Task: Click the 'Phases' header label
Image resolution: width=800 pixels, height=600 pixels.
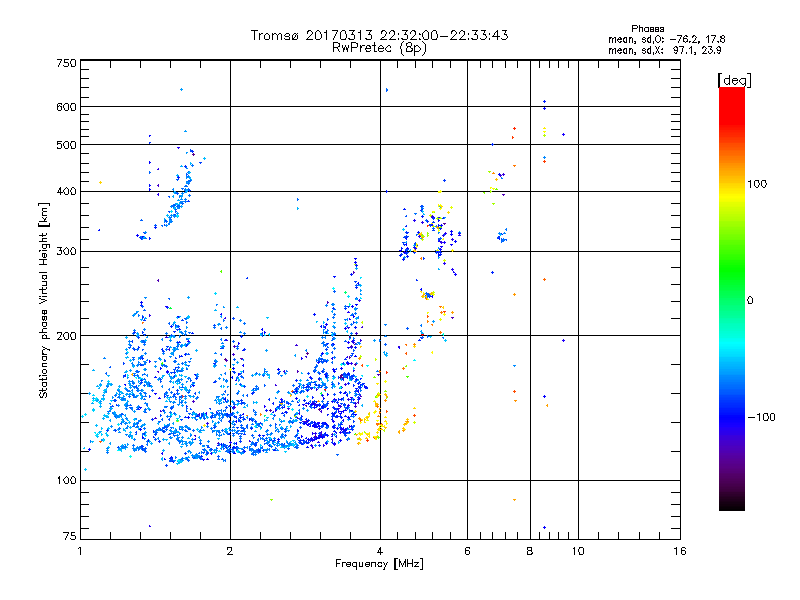Action: tap(647, 29)
